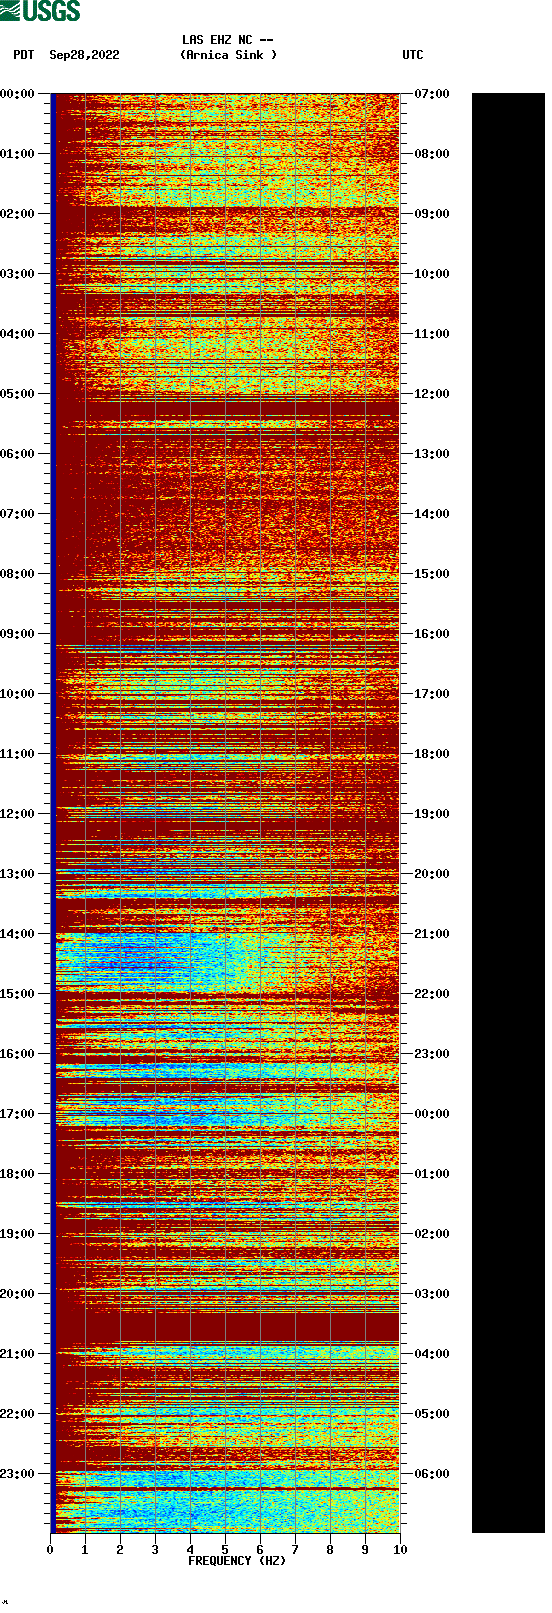Screen dimensions: 552x1613
Task: Click the 14:00 PDT time label
Action: point(17,934)
